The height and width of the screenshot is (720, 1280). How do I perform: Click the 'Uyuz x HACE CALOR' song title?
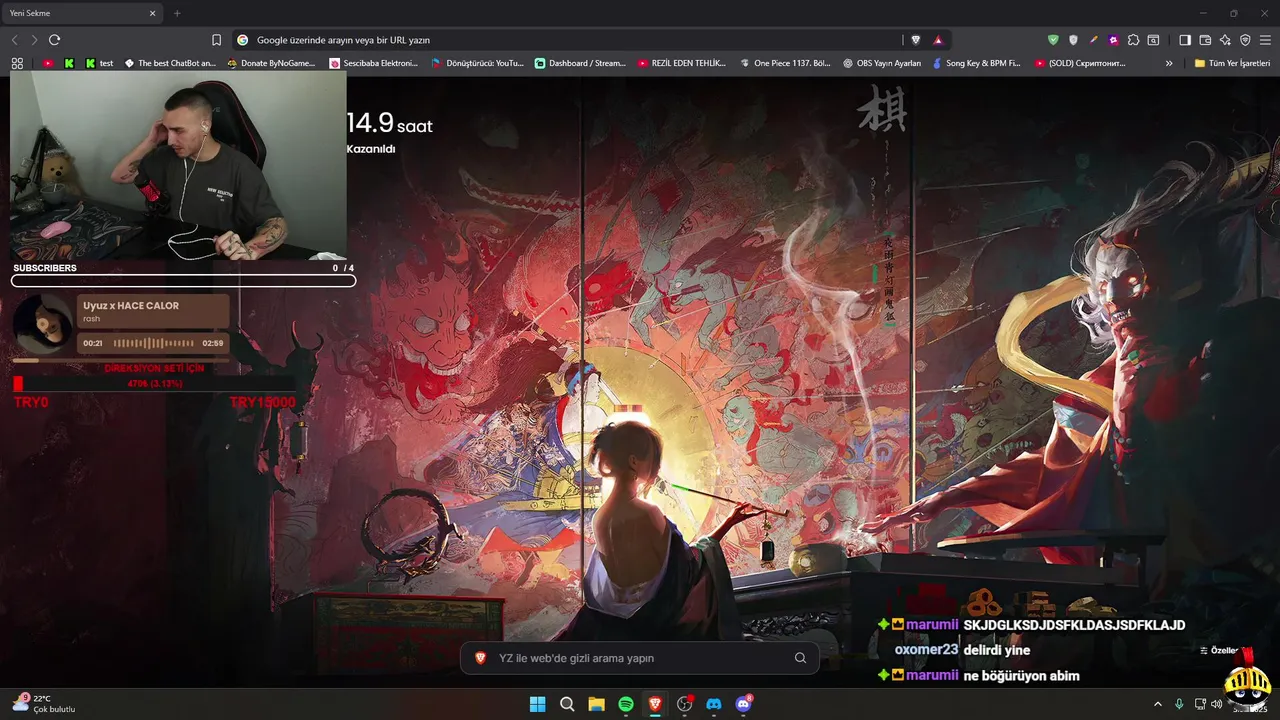(x=131, y=306)
